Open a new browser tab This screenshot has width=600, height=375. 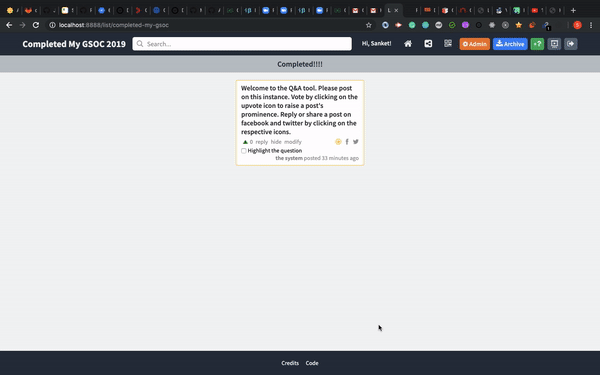coord(573,10)
